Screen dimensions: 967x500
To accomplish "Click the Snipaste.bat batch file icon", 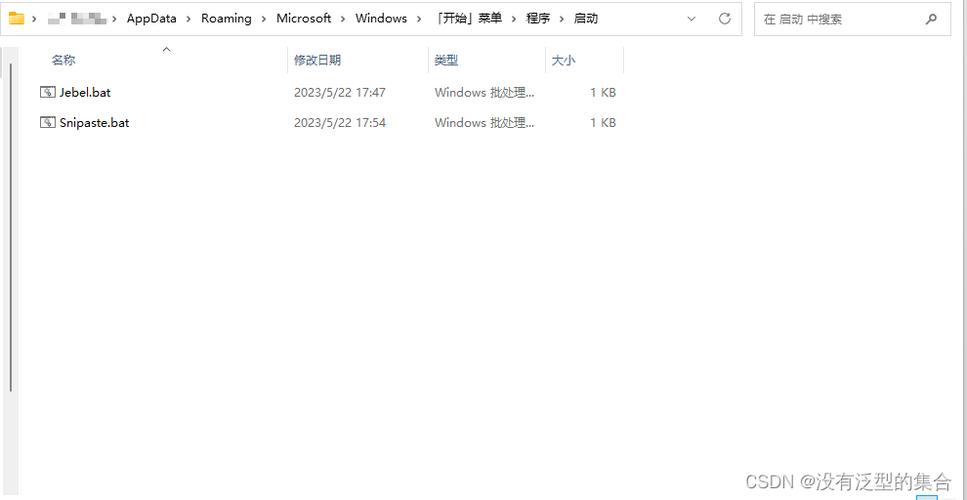I will (x=47, y=123).
